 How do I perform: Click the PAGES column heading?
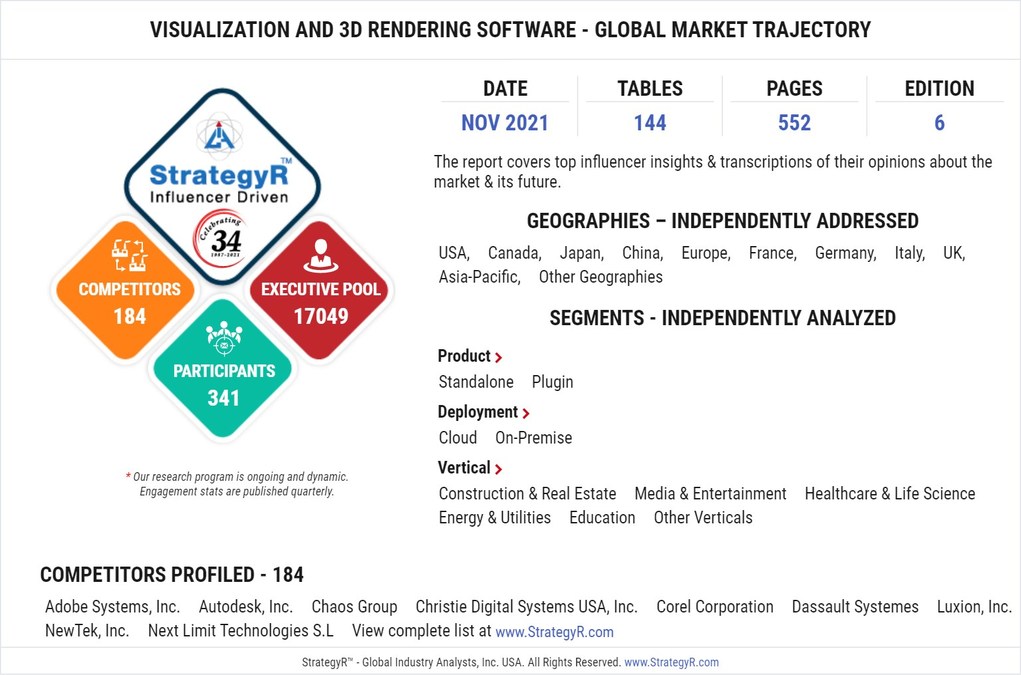[794, 89]
